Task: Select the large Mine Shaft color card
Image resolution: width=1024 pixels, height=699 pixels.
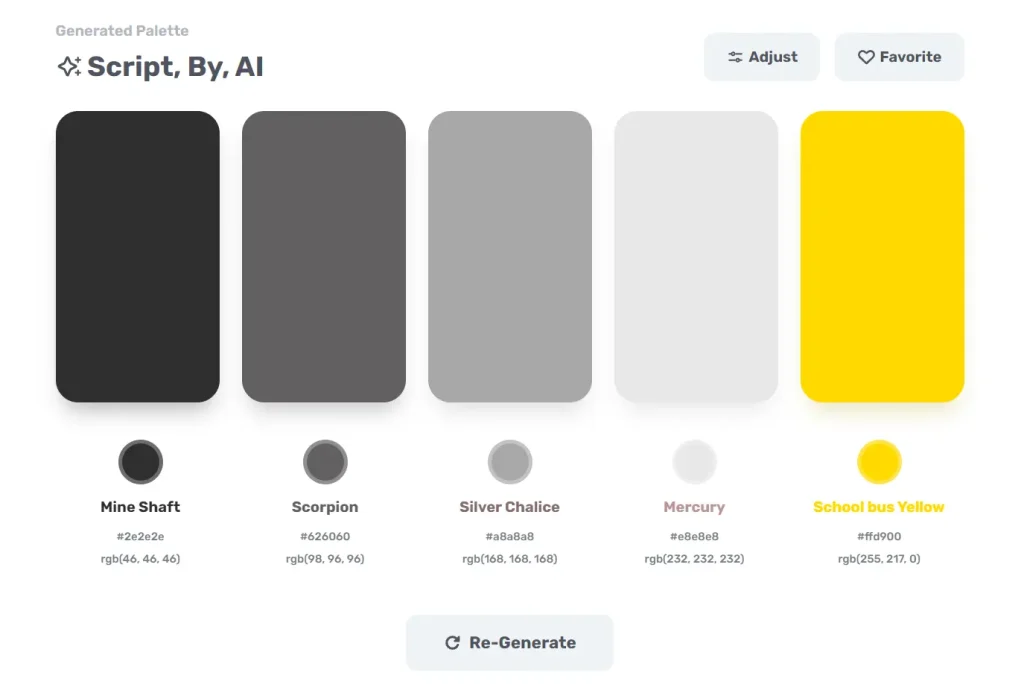Action: [137, 257]
